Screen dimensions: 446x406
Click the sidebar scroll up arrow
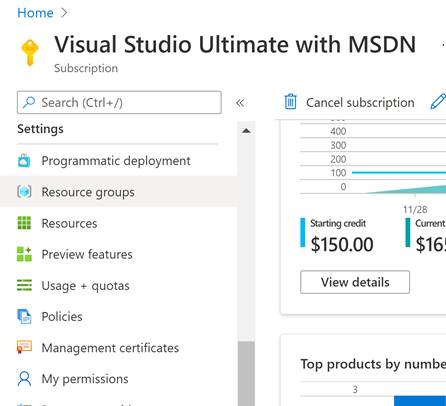246,131
